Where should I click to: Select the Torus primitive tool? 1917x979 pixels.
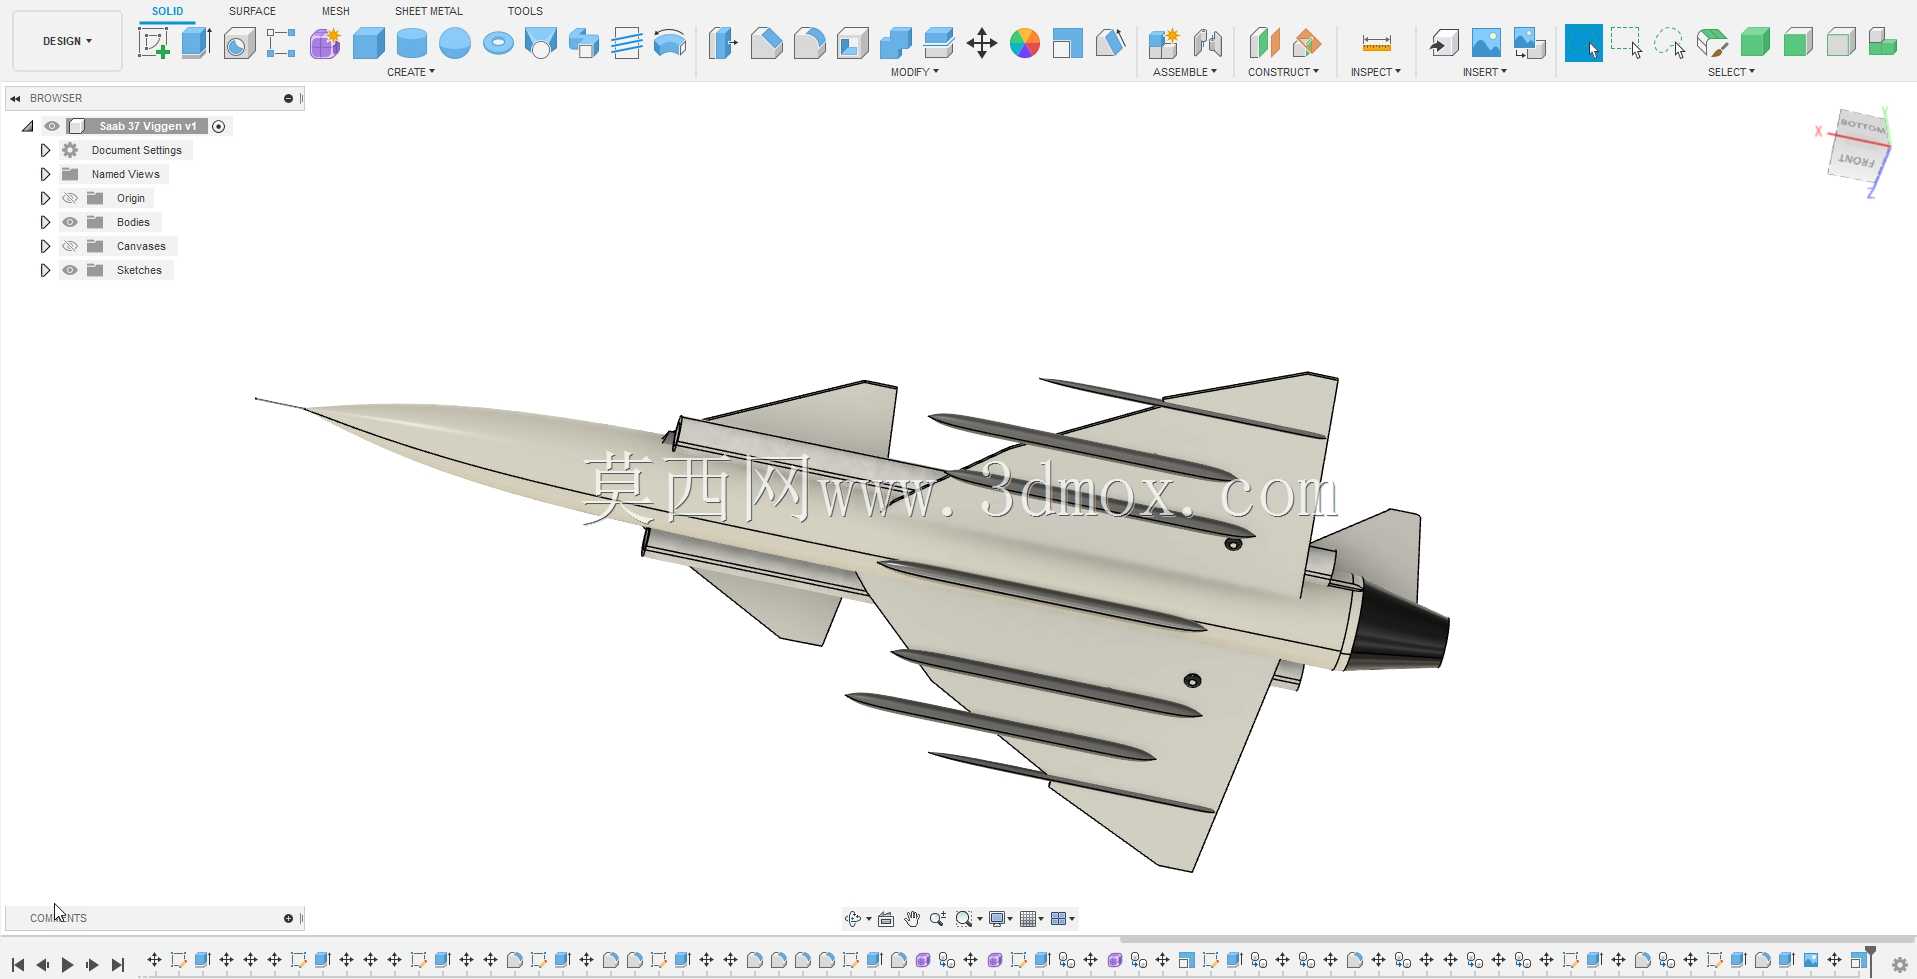tap(497, 43)
